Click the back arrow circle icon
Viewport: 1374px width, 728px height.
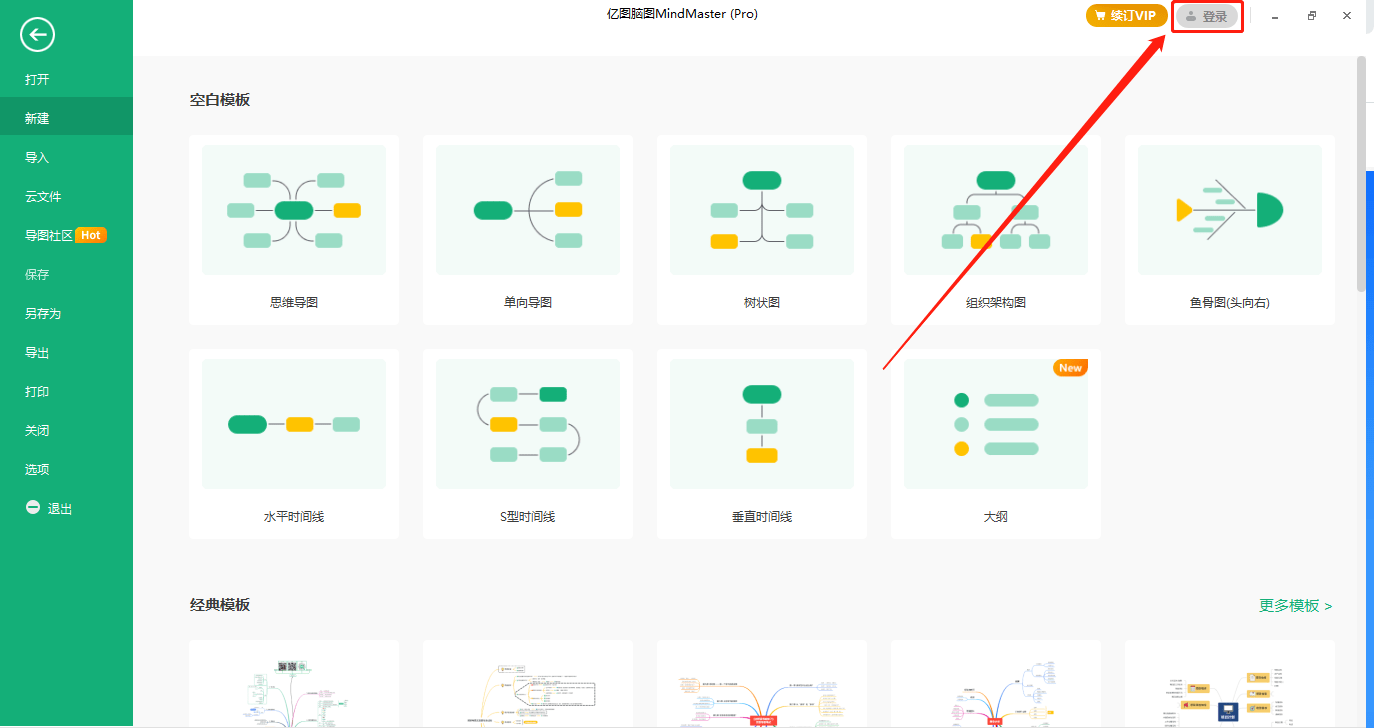click(x=37, y=35)
